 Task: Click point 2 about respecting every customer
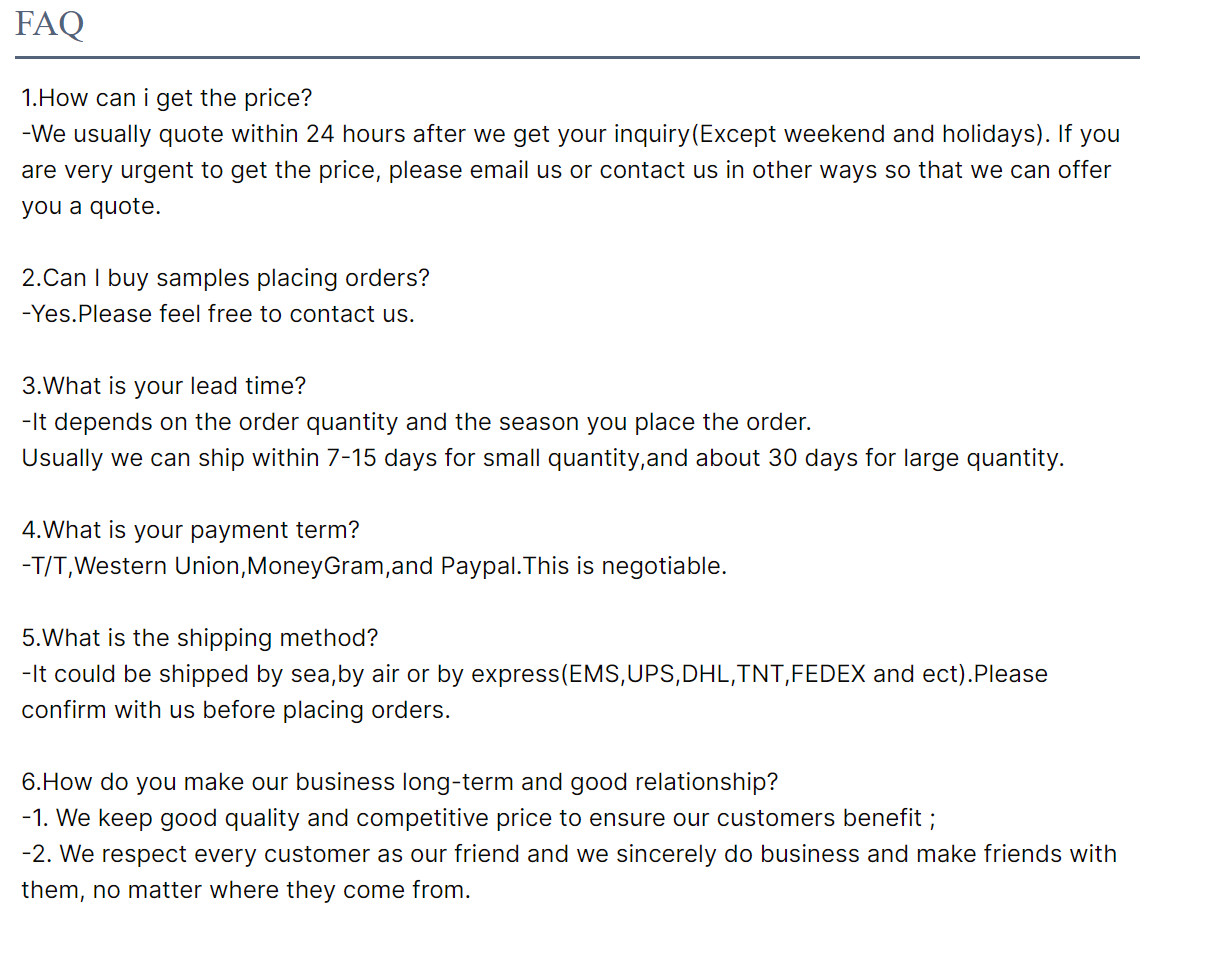(x=569, y=854)
